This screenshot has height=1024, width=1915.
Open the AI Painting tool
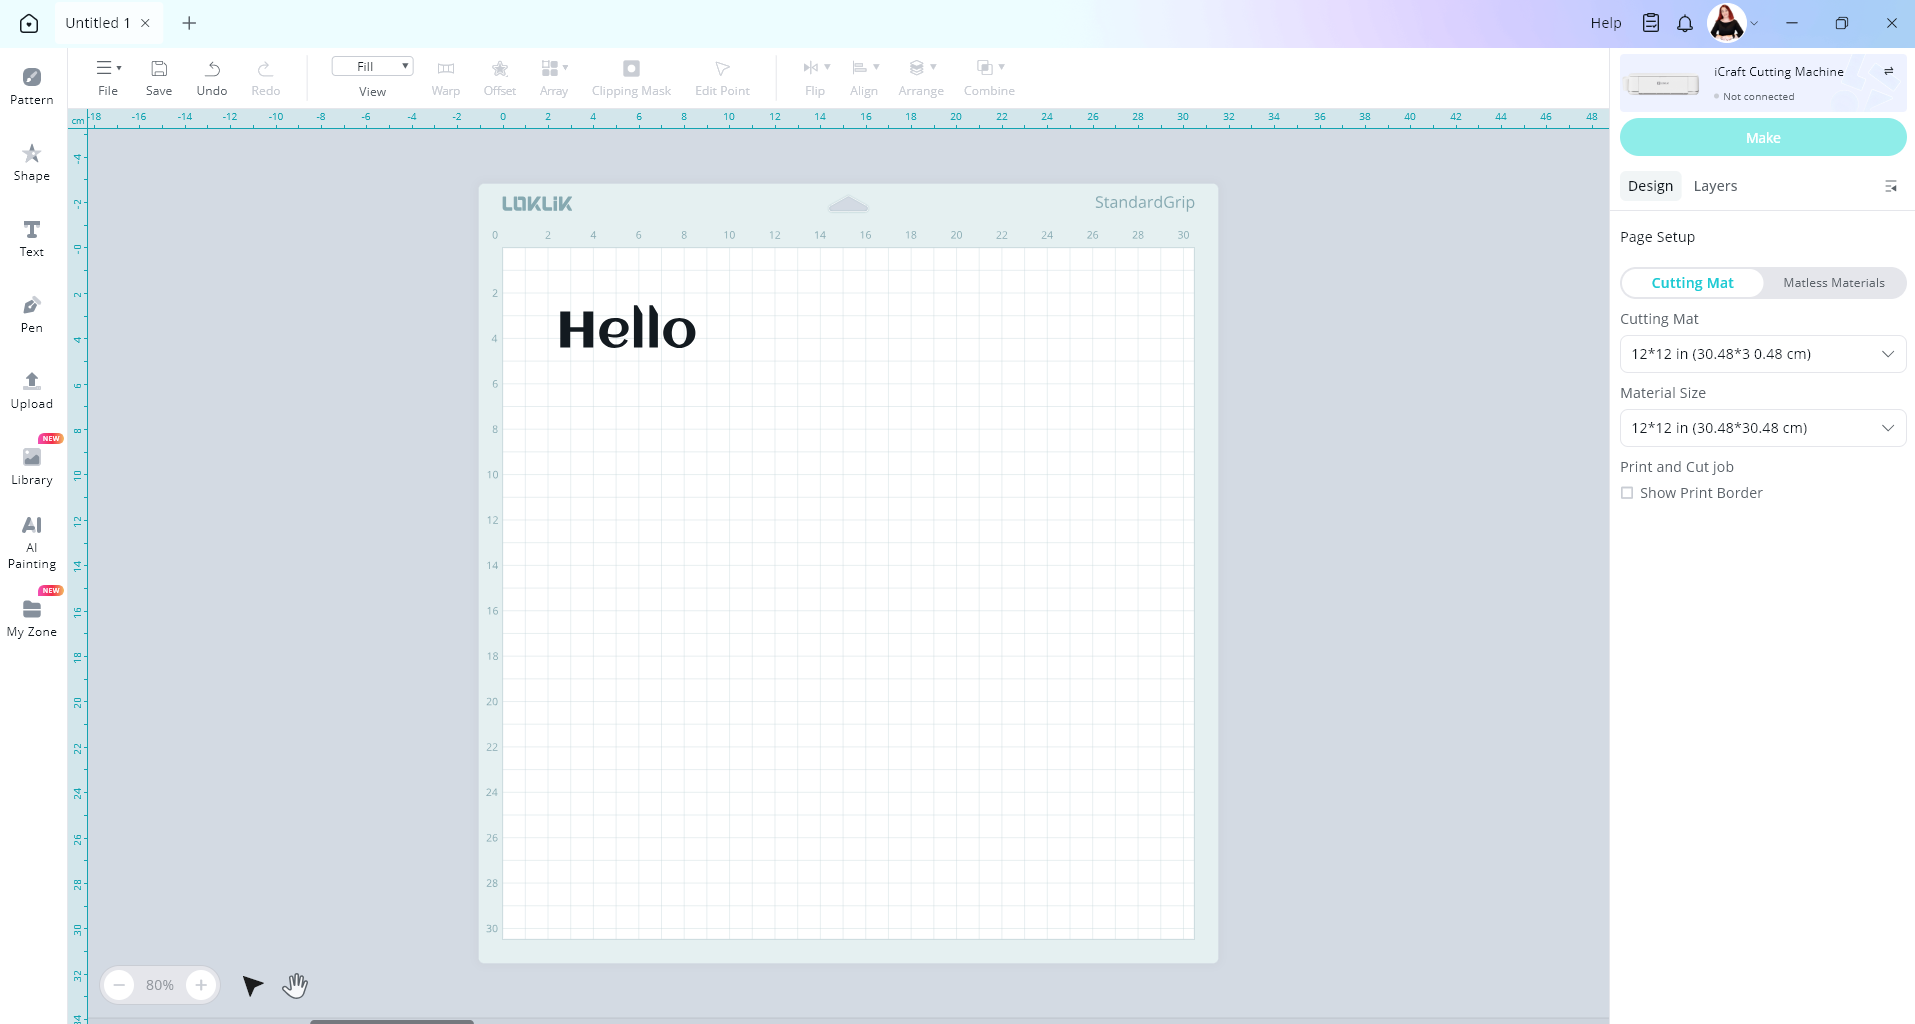[x=32, y=541]
